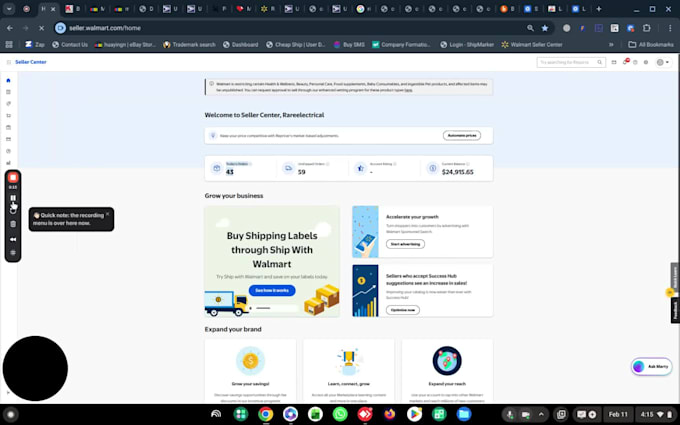Launch WhatsApp from the shelf
Viewport: 680px width, 425px height.
(340, 414)
